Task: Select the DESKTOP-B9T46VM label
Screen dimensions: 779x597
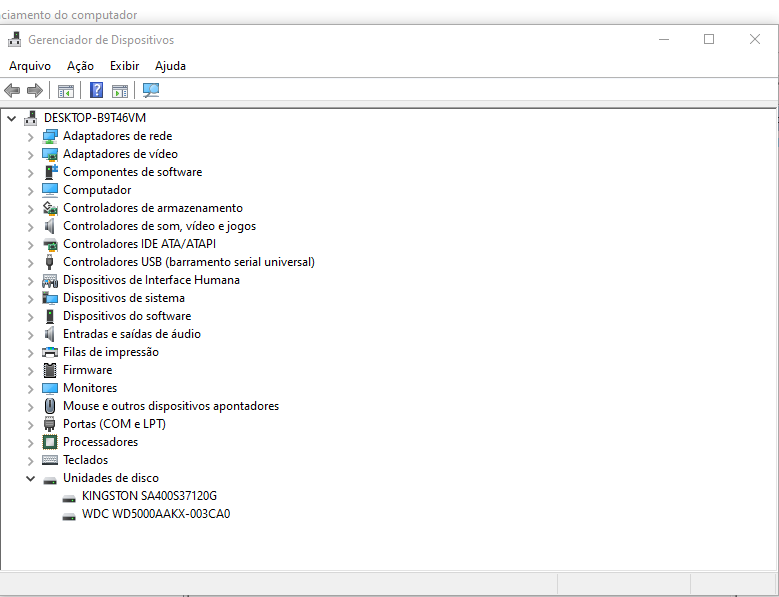Action: pyautogui.click(x=95, y=118)
